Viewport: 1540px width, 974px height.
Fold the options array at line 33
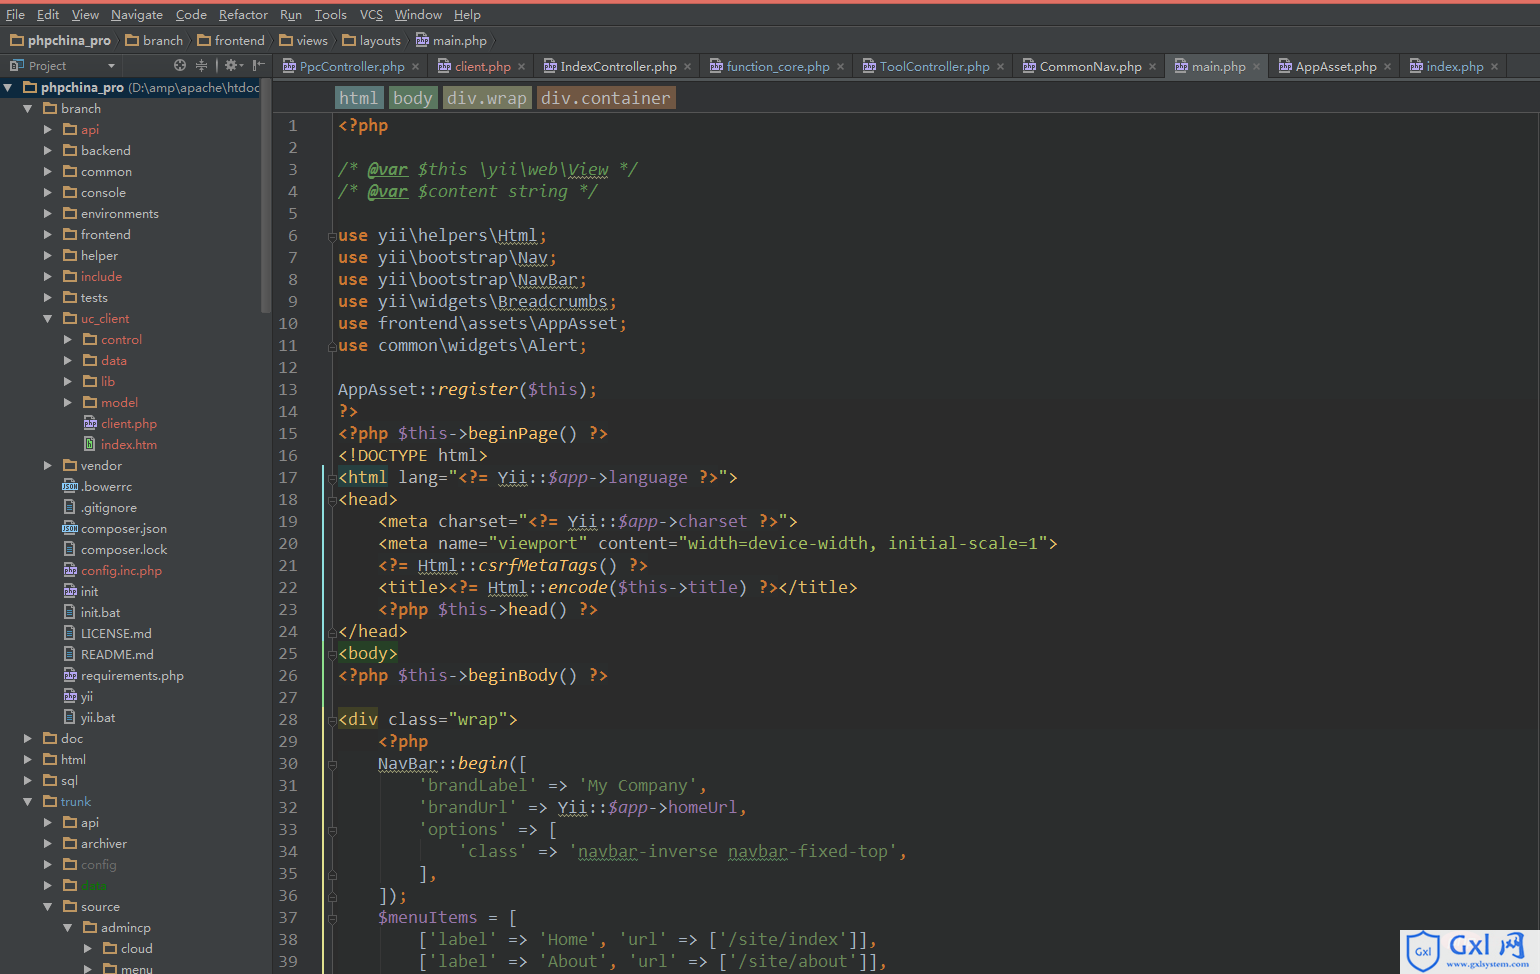[x=332, y=830]
